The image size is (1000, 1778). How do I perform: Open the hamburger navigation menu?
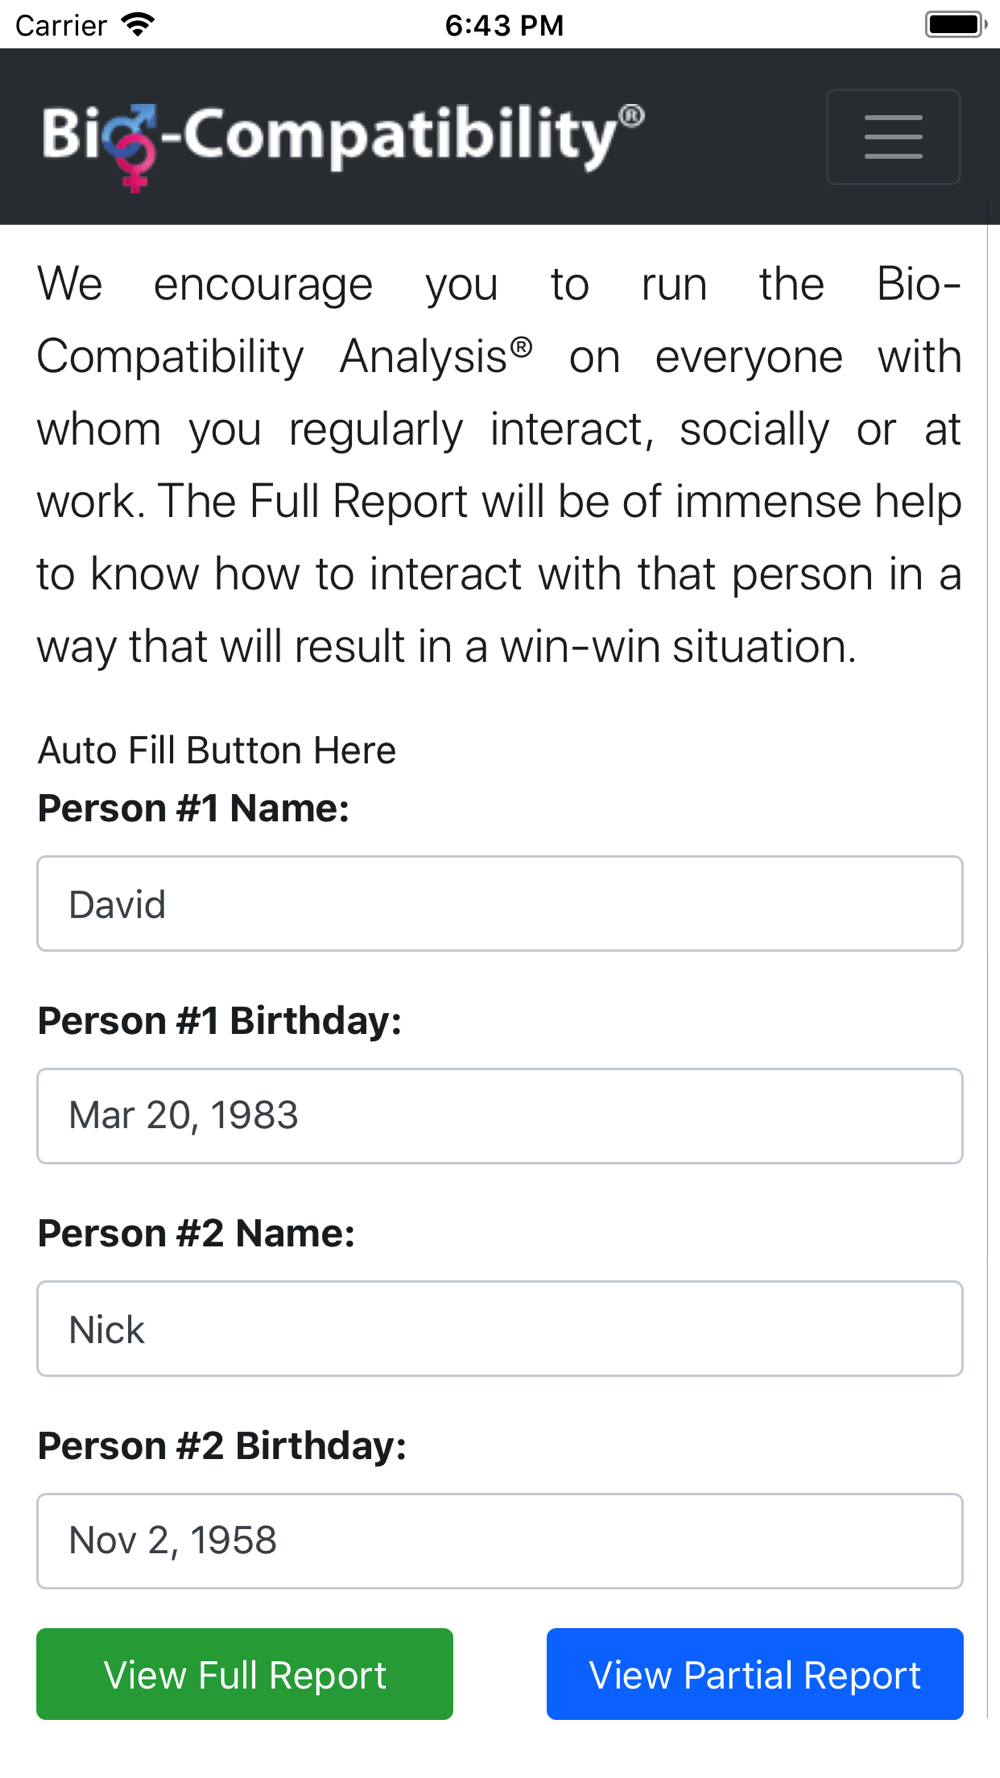pyautogui.click(x=893, y=137)
